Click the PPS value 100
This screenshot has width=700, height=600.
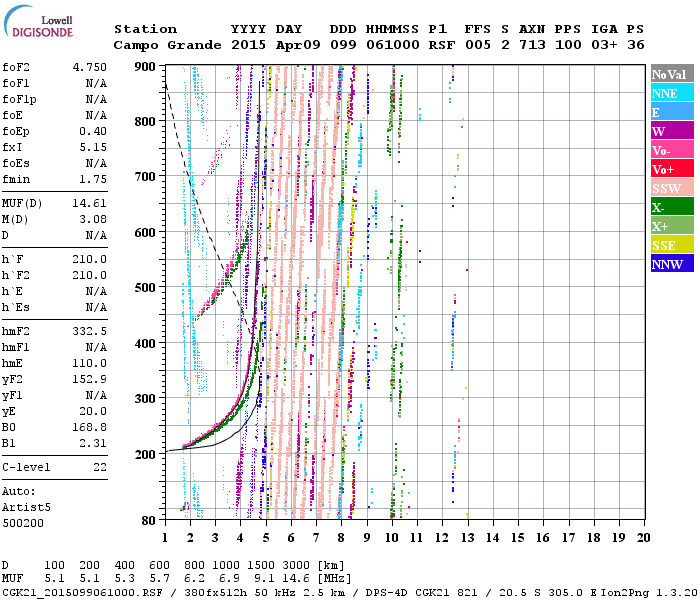[x=568, y=45]
